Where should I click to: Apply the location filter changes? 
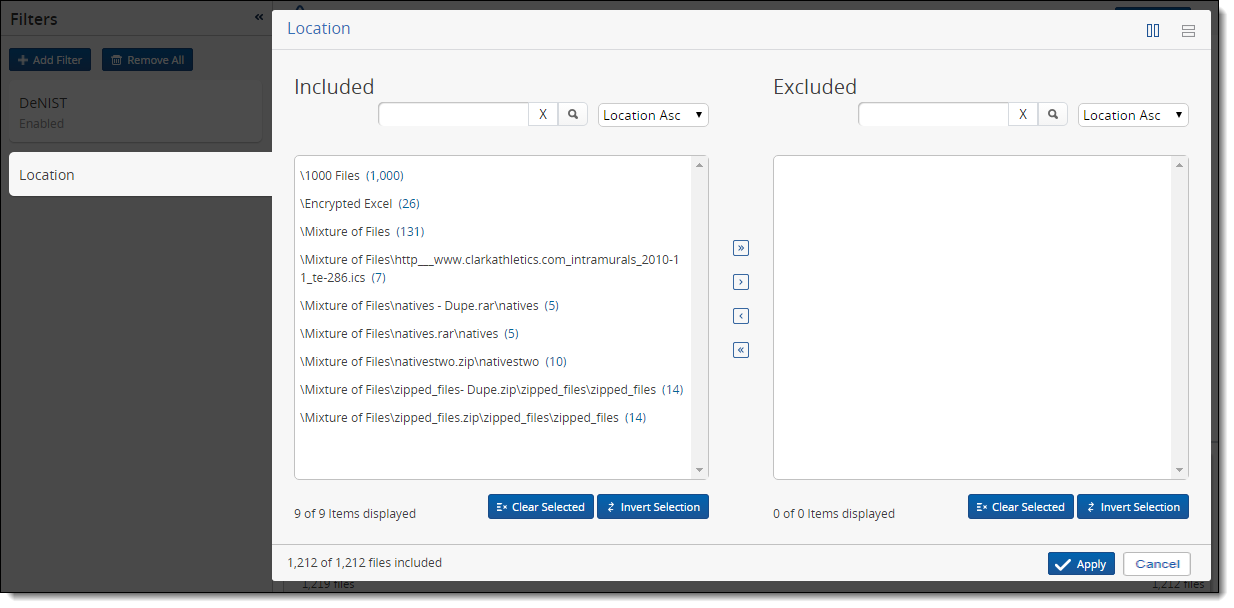1081,563
